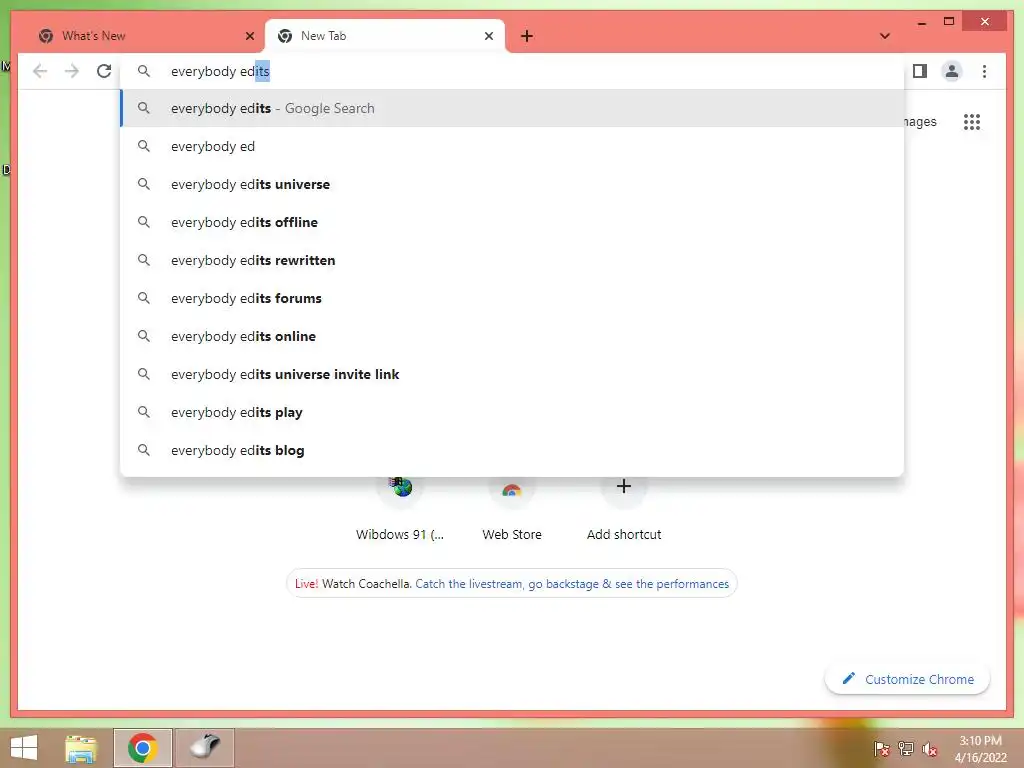This screenshot has width=1024, height=768.
Task: Pick 'everybody edits forums' suggestion
Action: coord(512,298)
